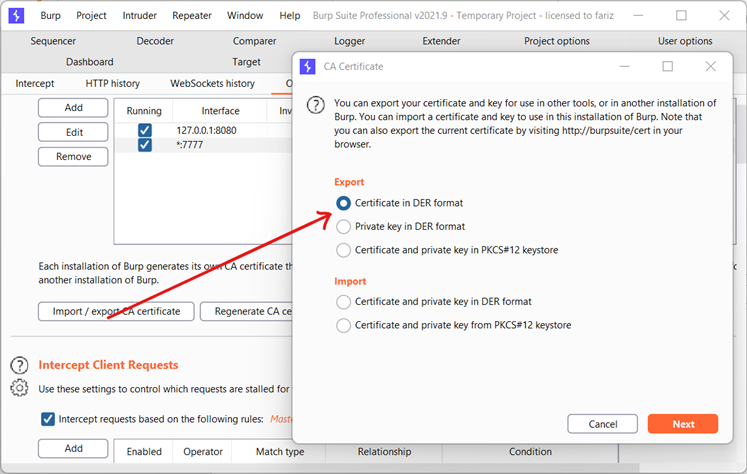Image resolution: width=747 pixels, height=474 pixels.
Task: Choose import from PKCS#12 keystore option
Action: click(343, 325)
